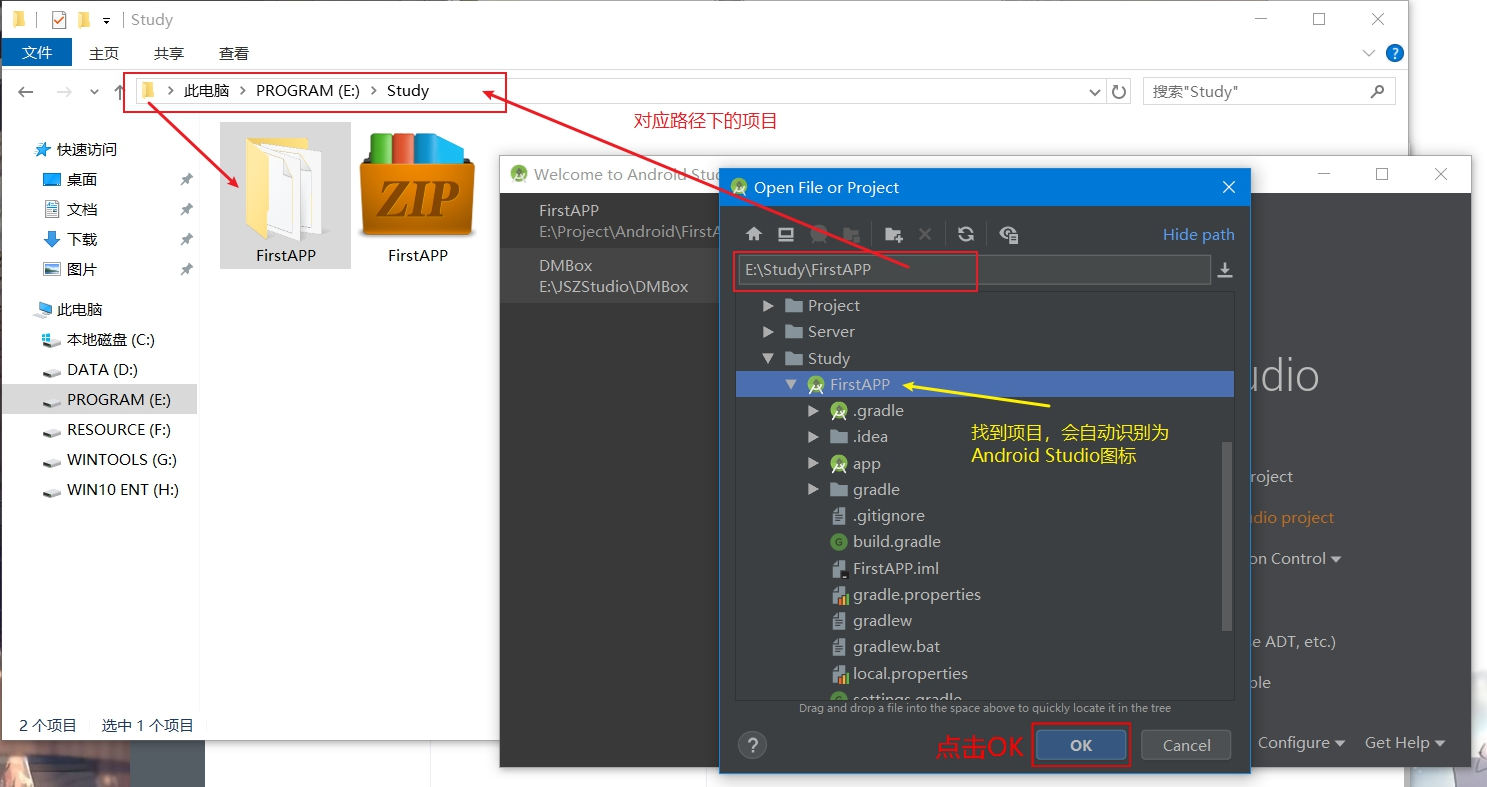This screenshot has width=1487, height=787.
Task: Select PROGRAM (E:) drive in sidebar
Action: (118, 399)
